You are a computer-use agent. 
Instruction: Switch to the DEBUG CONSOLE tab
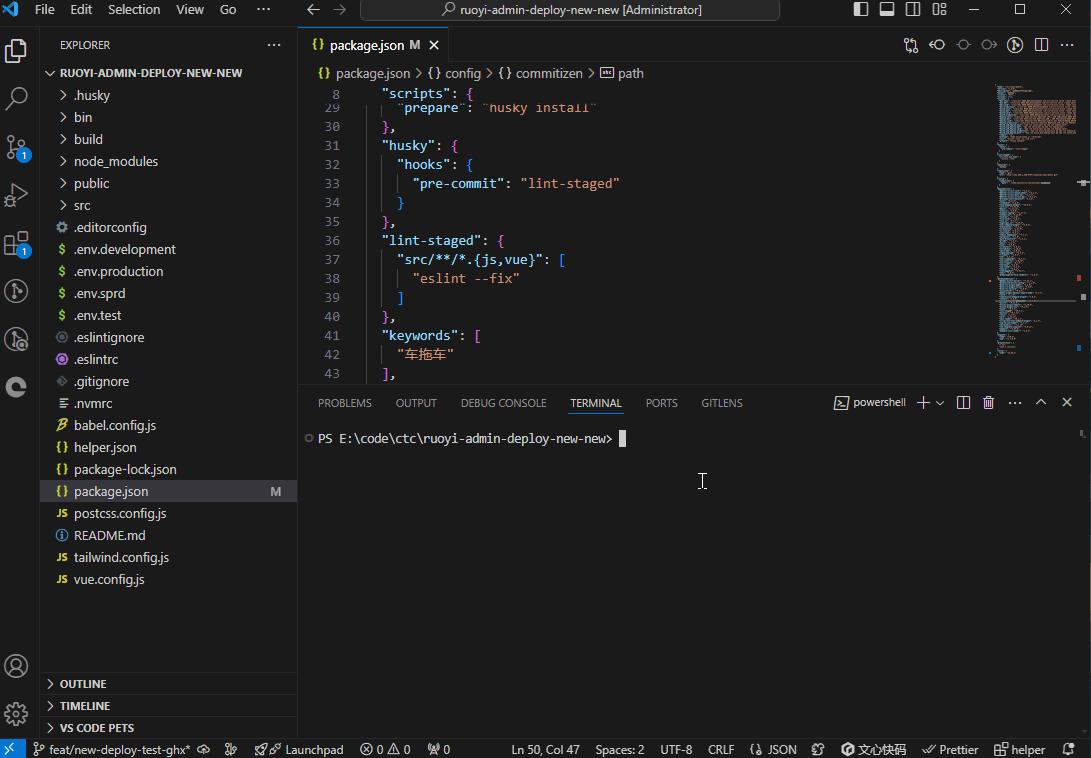pos(503,403)
